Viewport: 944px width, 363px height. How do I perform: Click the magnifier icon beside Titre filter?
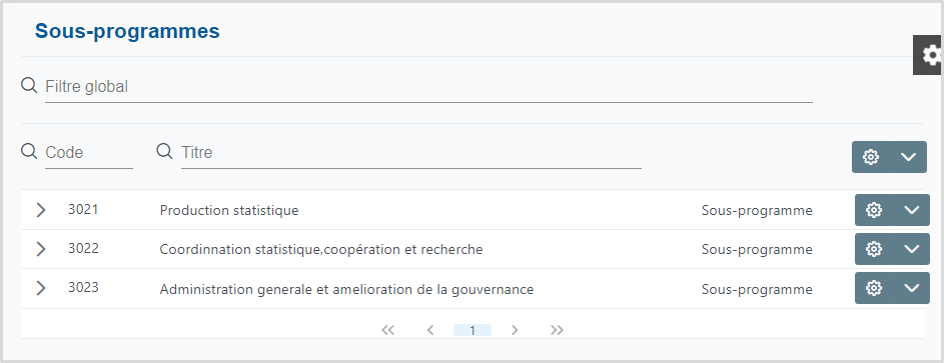(x=164, y=150)
